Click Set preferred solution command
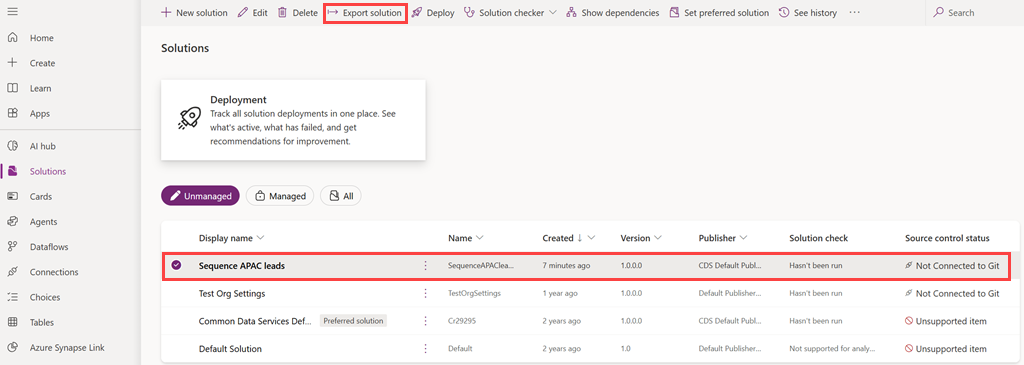The height and width of the screenshot is (365, 1024). tap(719, 12)
